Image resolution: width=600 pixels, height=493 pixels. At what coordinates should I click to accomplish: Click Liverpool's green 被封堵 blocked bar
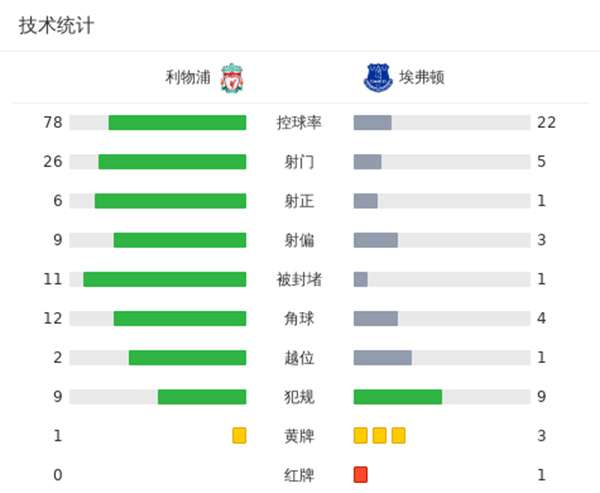coord(165,279)
